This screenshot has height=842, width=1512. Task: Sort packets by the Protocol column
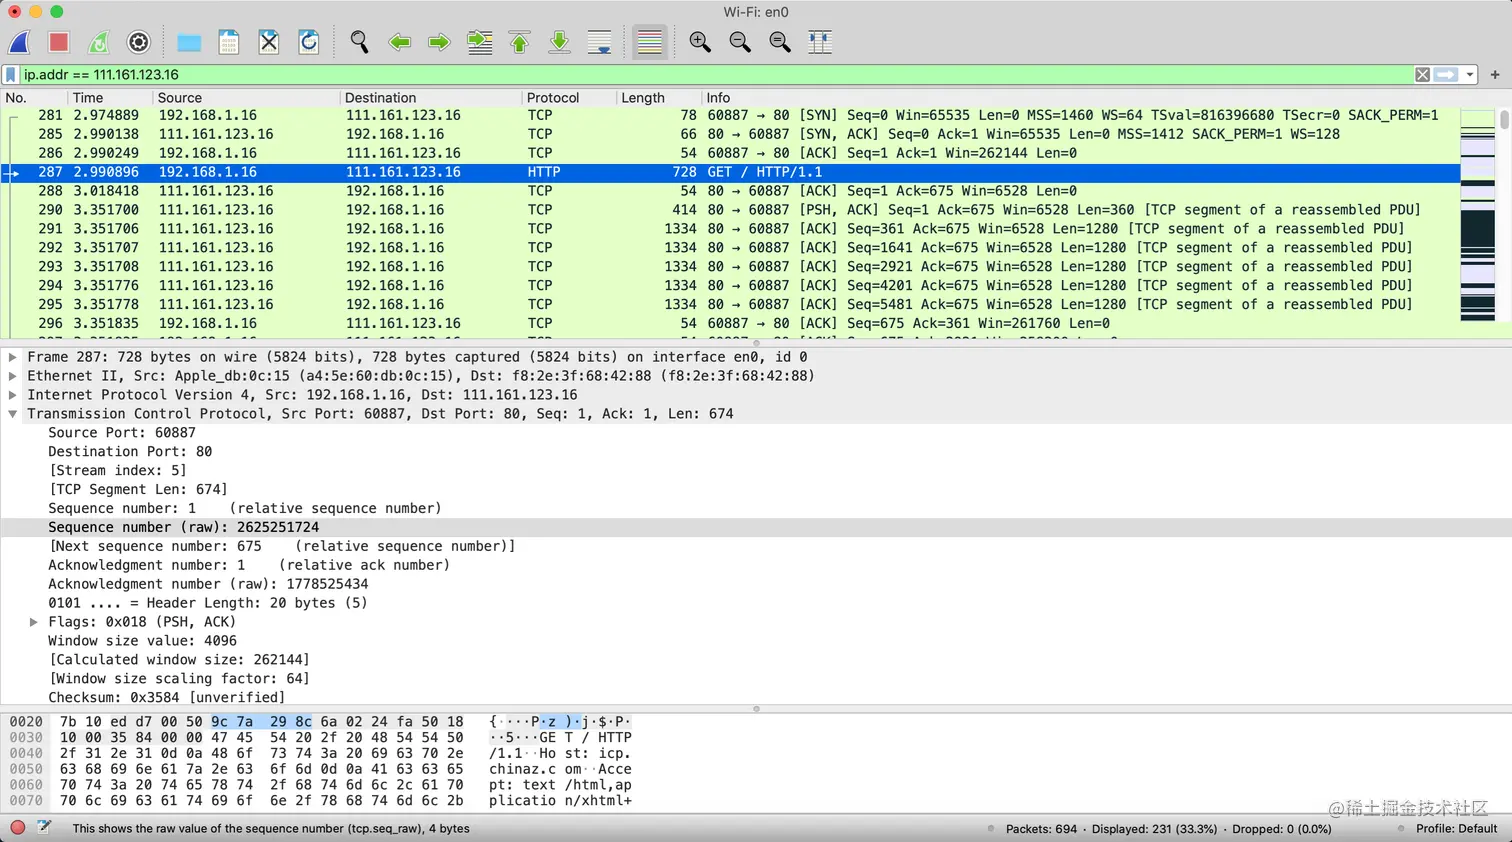click(x=568, y=98)
